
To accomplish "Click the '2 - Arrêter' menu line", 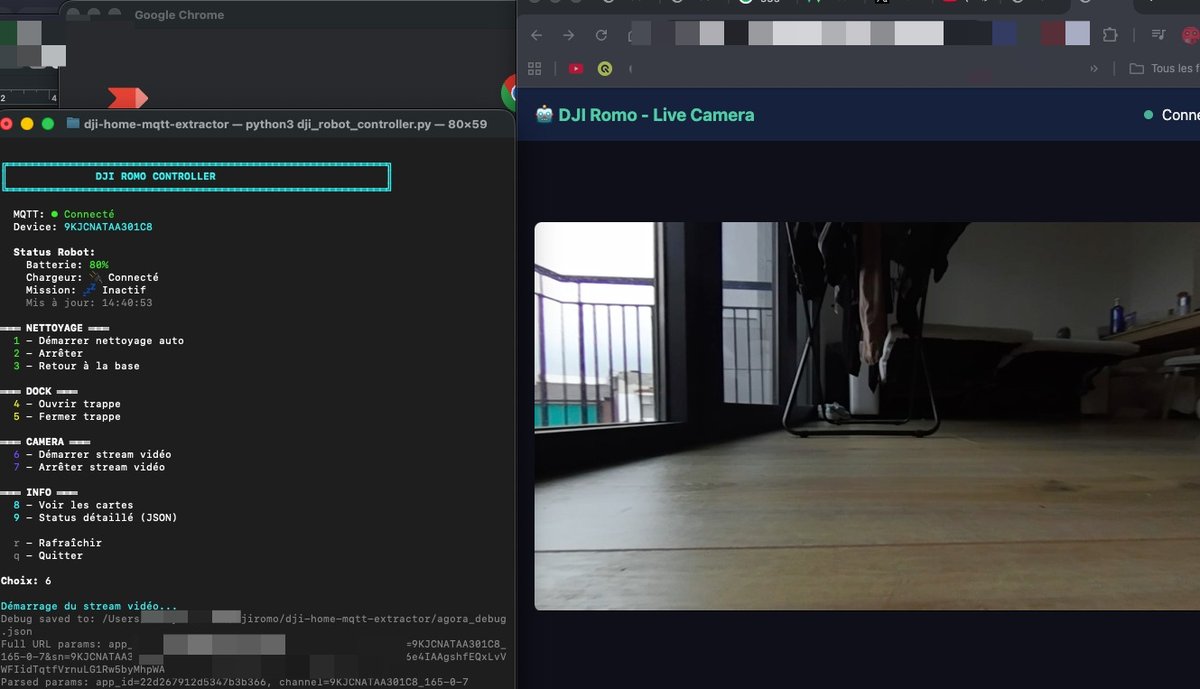I will [x=48, y=353].
